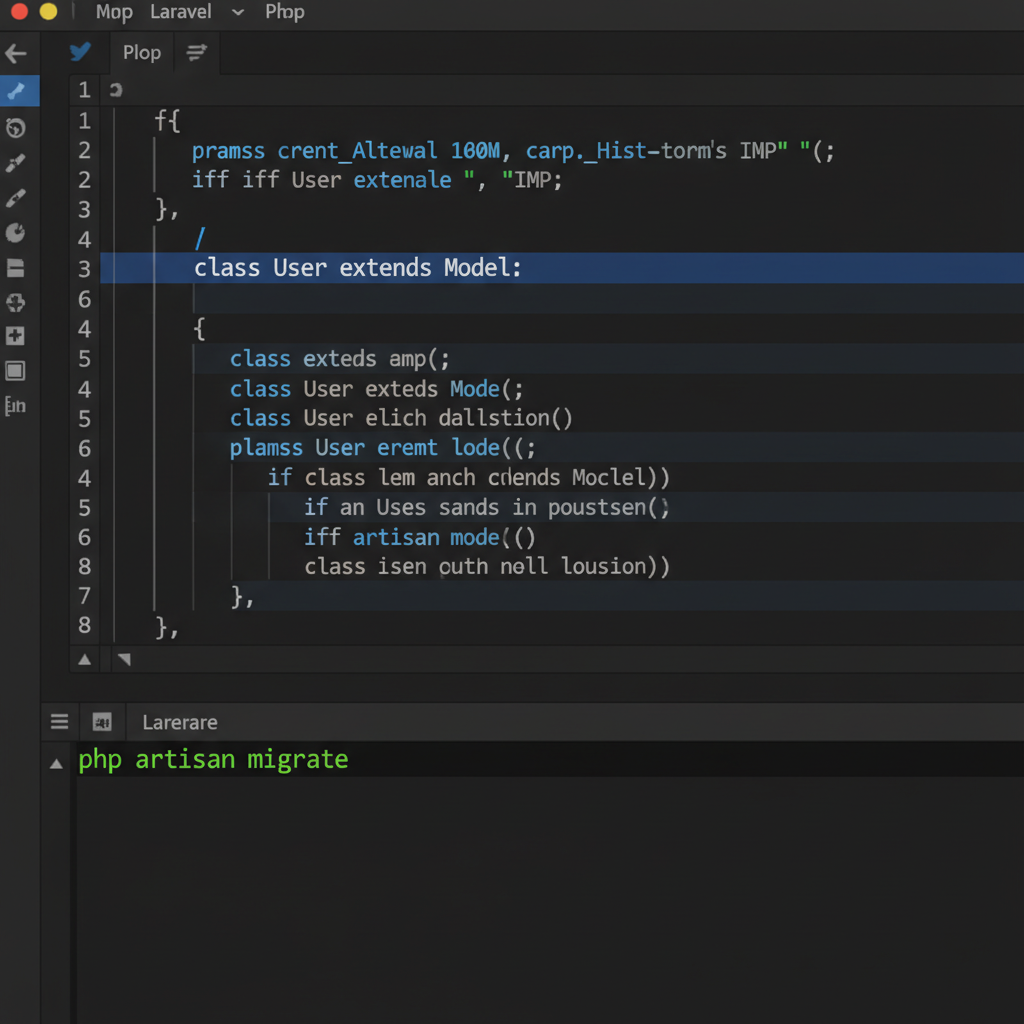The height and width of the screenshot is (1024, 1024).
Task: Click the back arrow at the top of sidebar
Action: coord(19,54)
